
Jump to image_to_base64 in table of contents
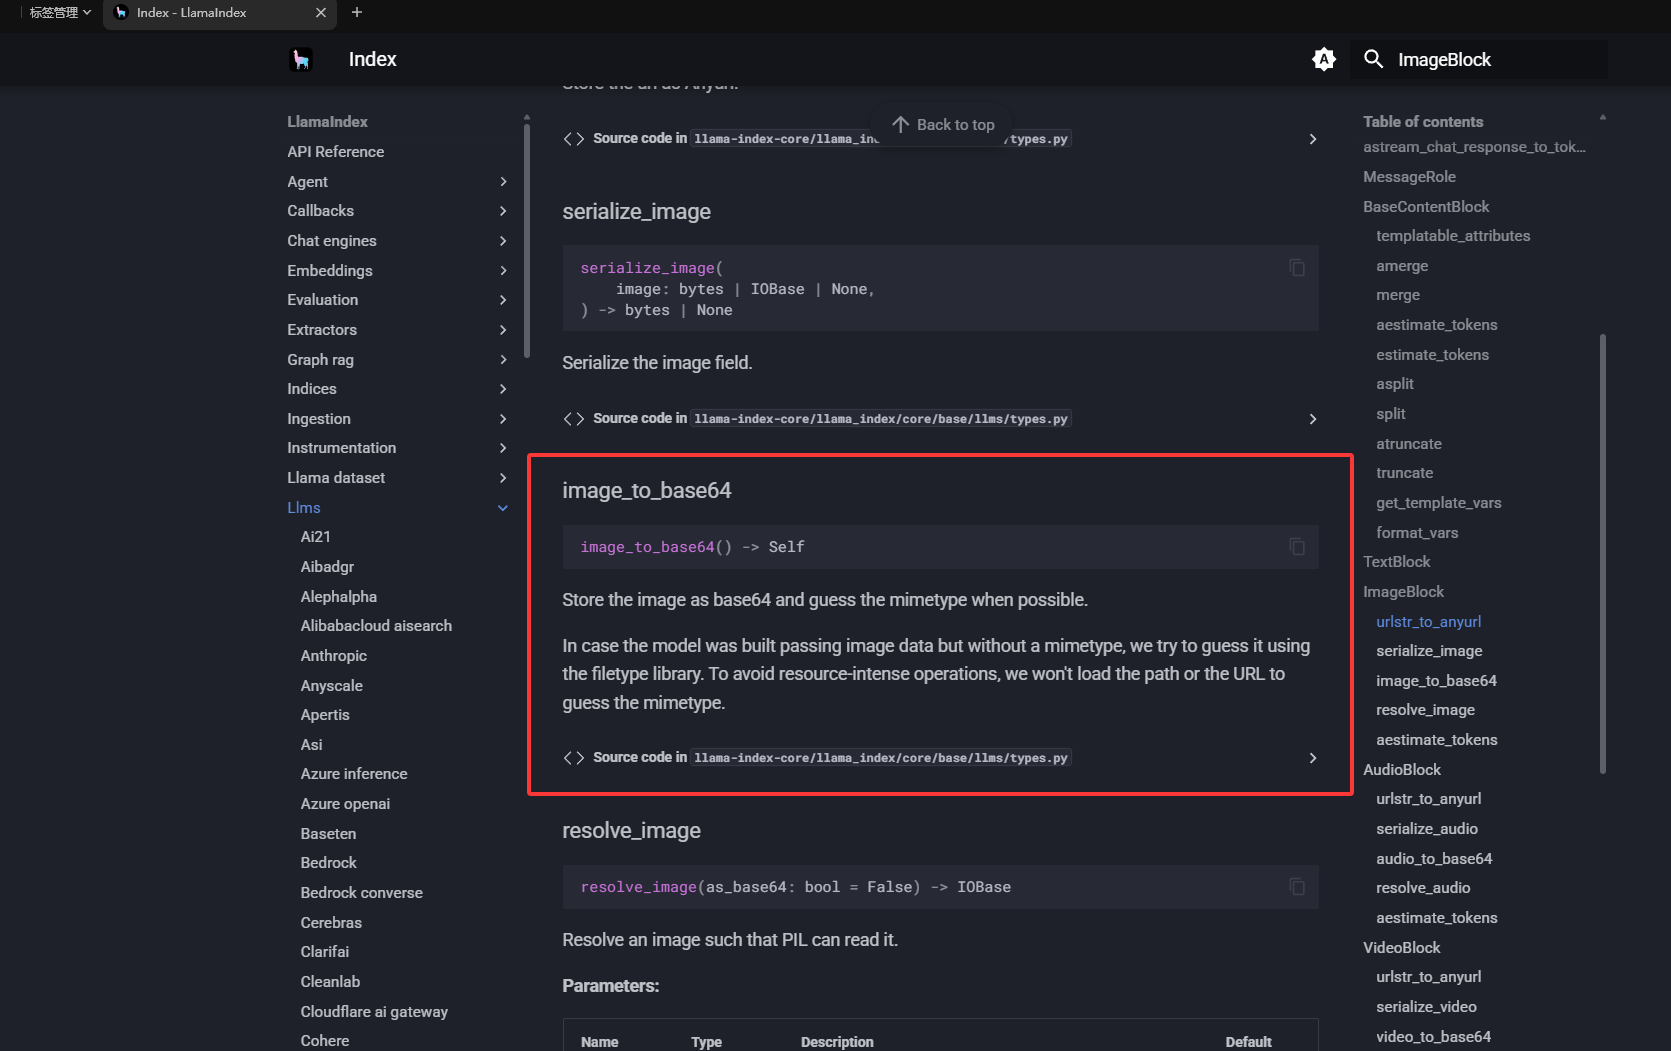[x=1437, y=681]
